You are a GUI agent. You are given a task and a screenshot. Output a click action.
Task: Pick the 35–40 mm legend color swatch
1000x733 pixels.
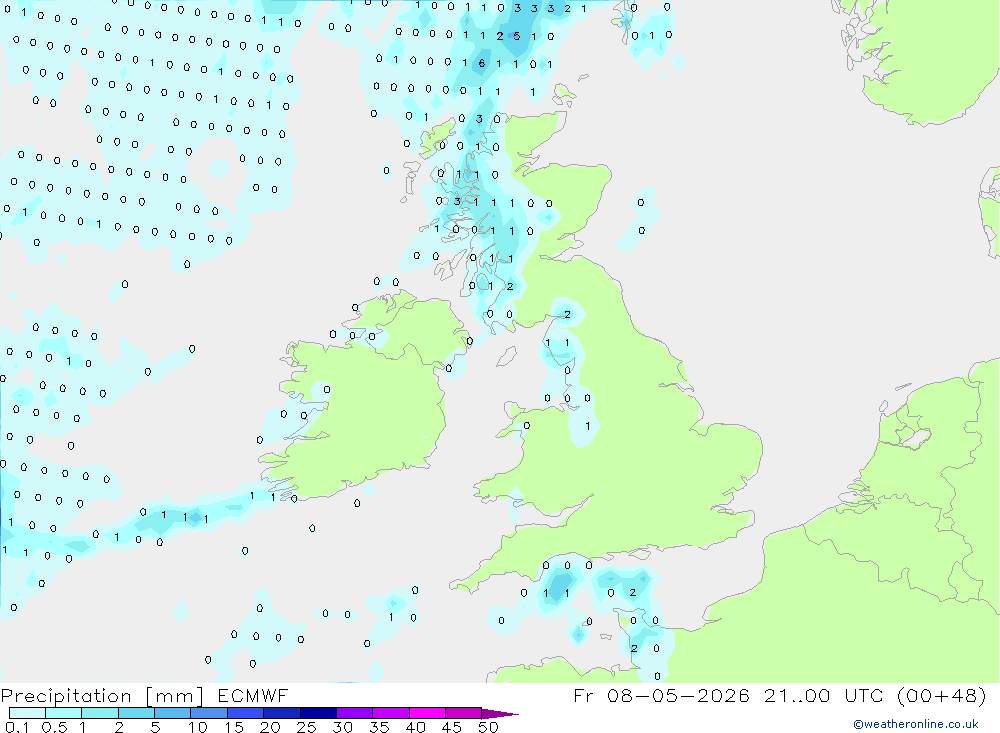tap(390, 713)
